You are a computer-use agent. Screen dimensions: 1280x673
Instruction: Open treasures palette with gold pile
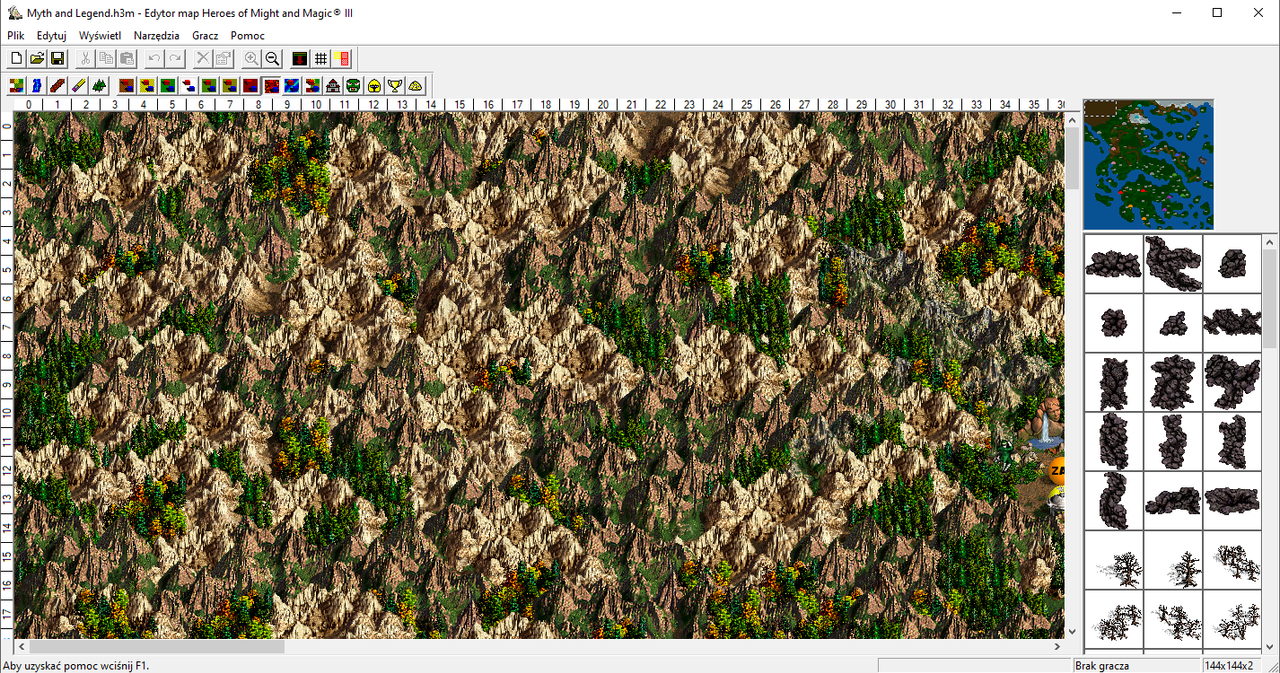pyautogui.click(x=415, y=86)
